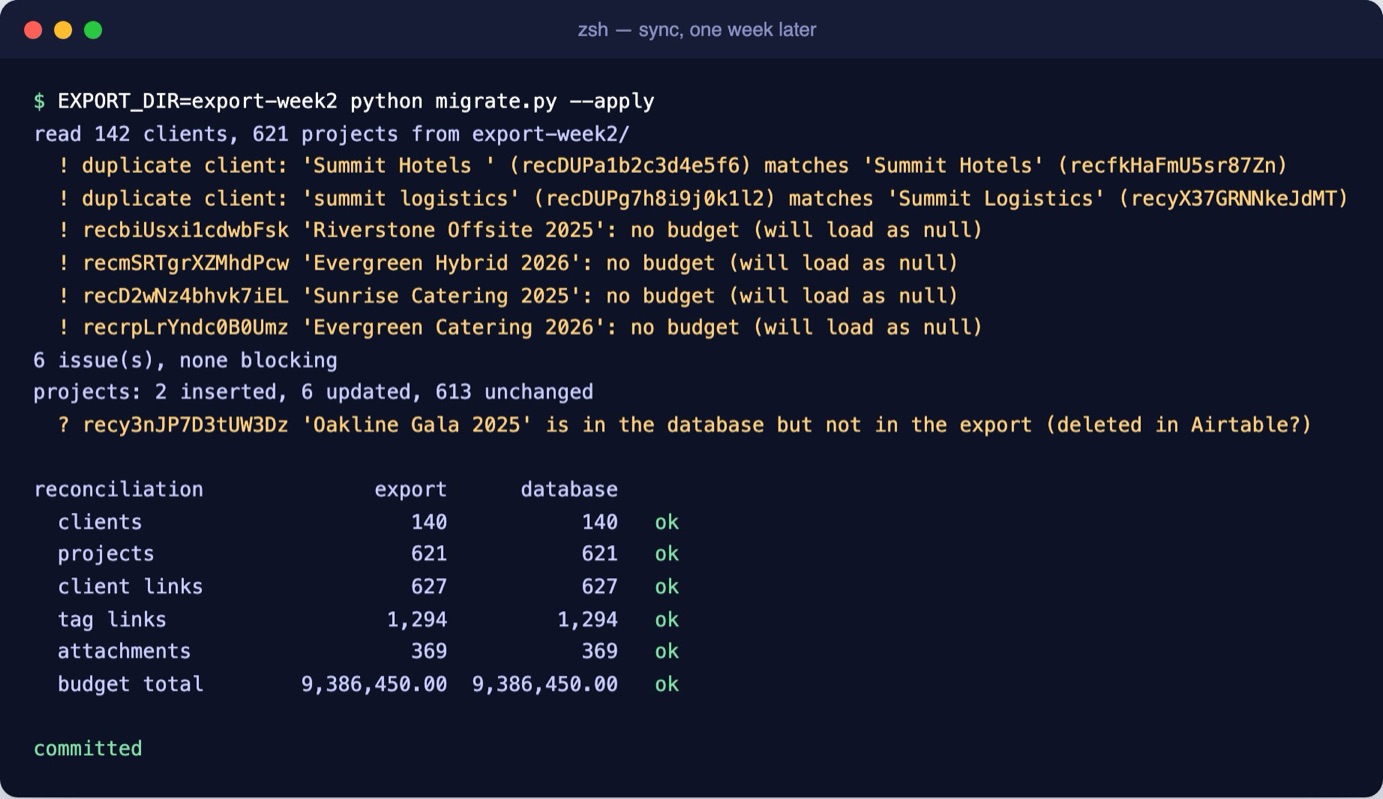Click the 'reconciliation' table heading
1383x799 pixels.
(119, 490)
